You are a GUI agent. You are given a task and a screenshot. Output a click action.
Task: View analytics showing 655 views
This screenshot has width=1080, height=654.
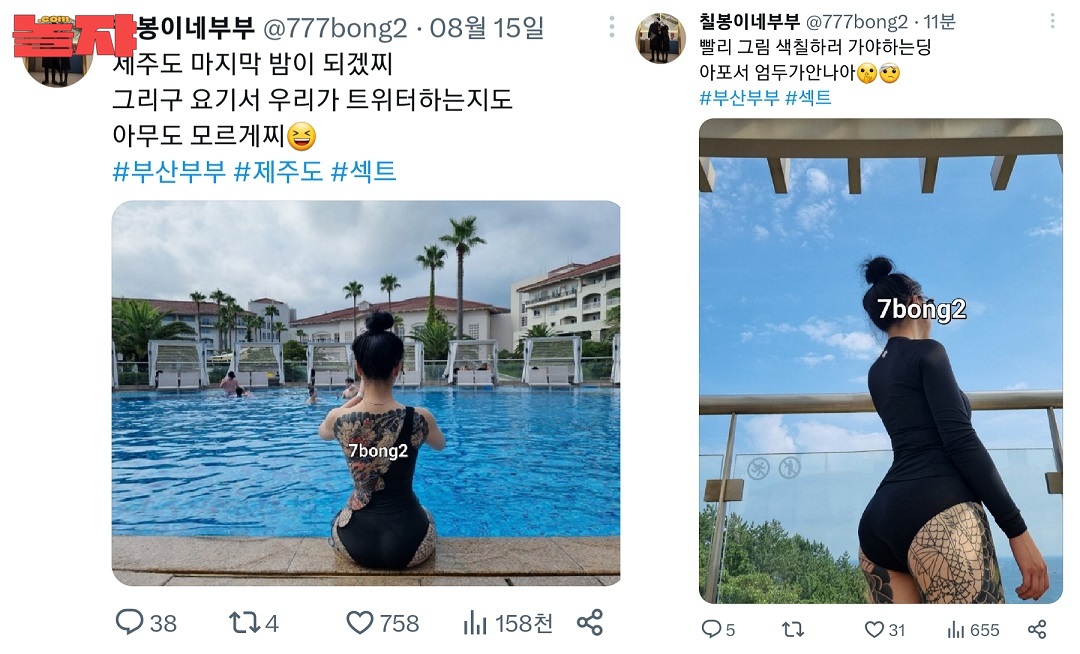point(973,629)
